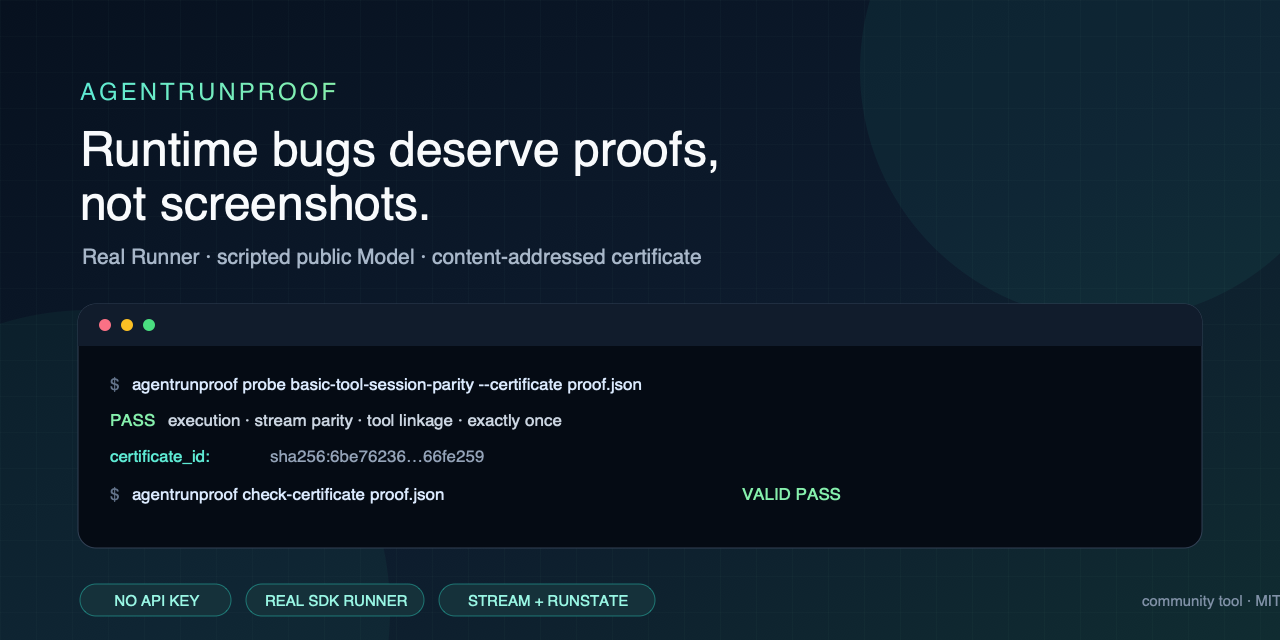Select the NO API KEY pill
Viewport: 1280px width, 640px height.
click(x=156, y=600)
